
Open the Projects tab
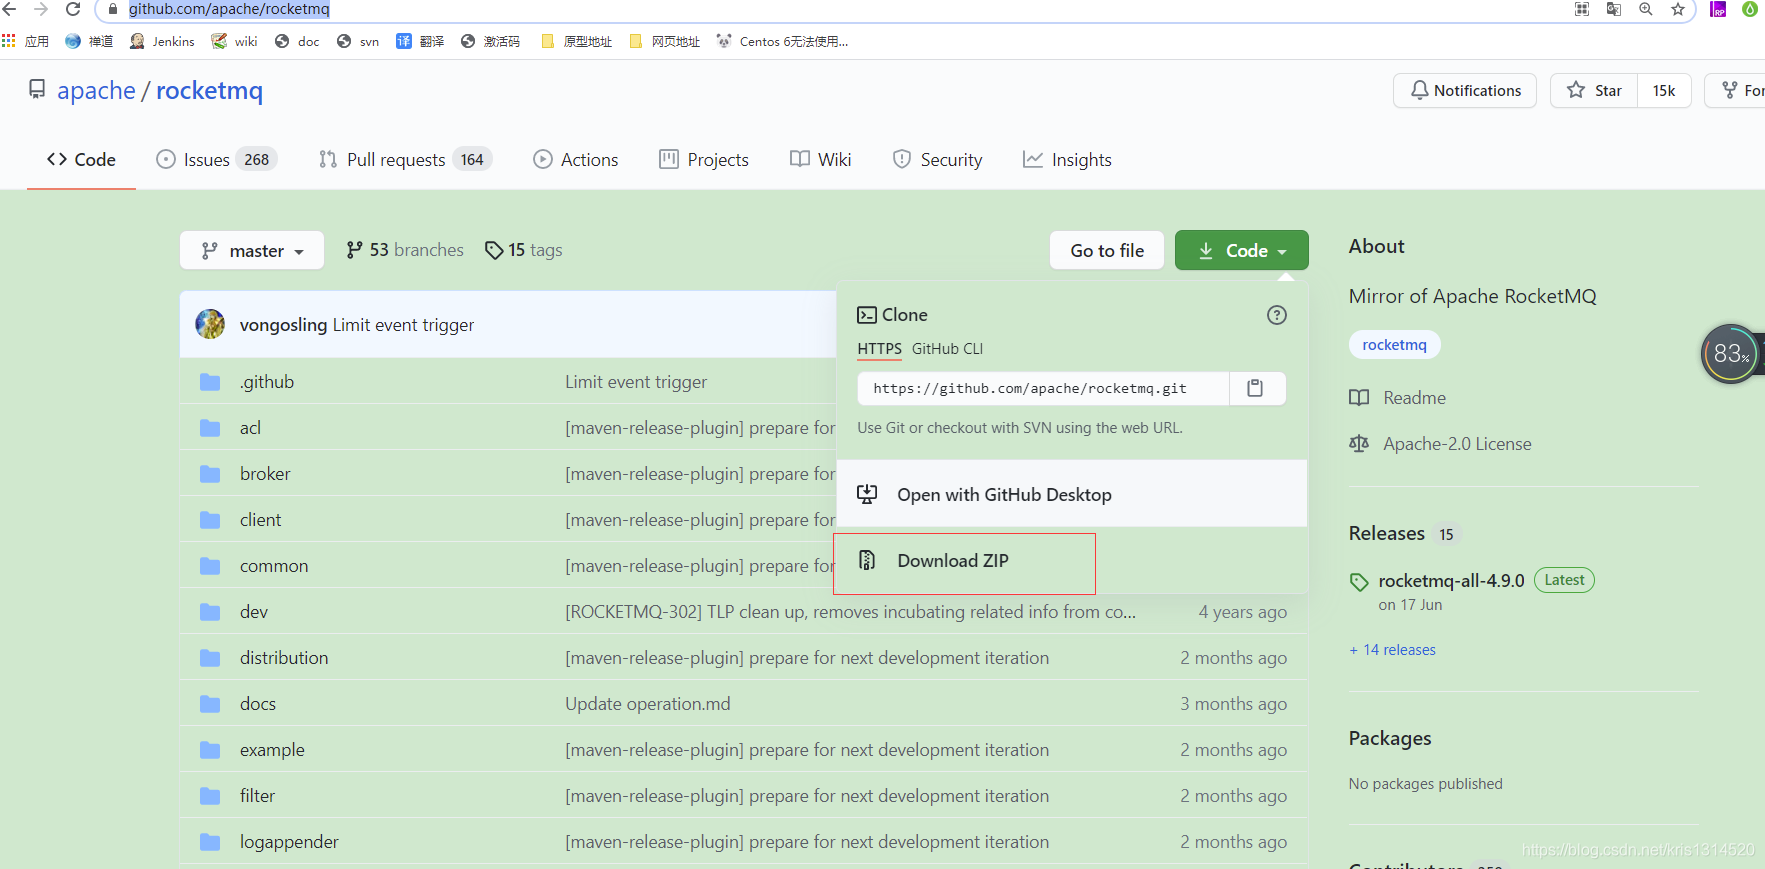point(704,160)
